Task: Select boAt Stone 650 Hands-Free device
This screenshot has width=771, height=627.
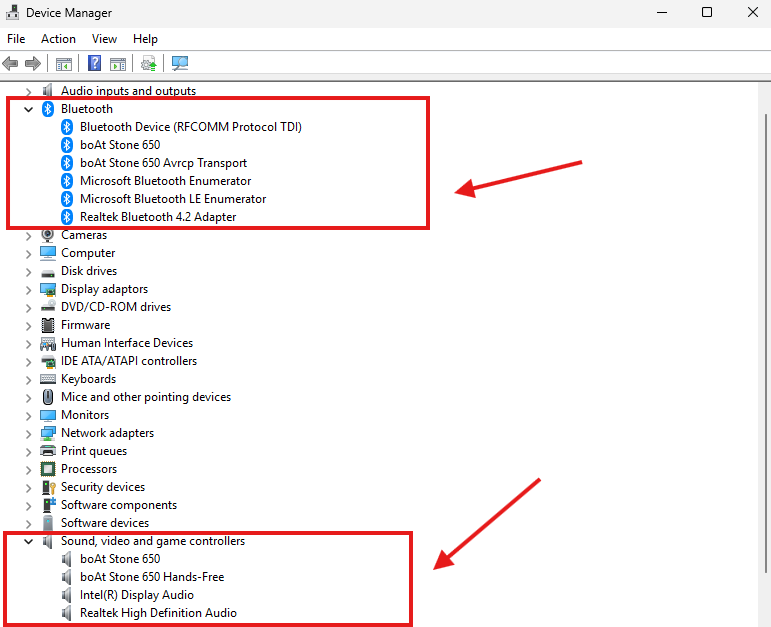Action: 151,577
